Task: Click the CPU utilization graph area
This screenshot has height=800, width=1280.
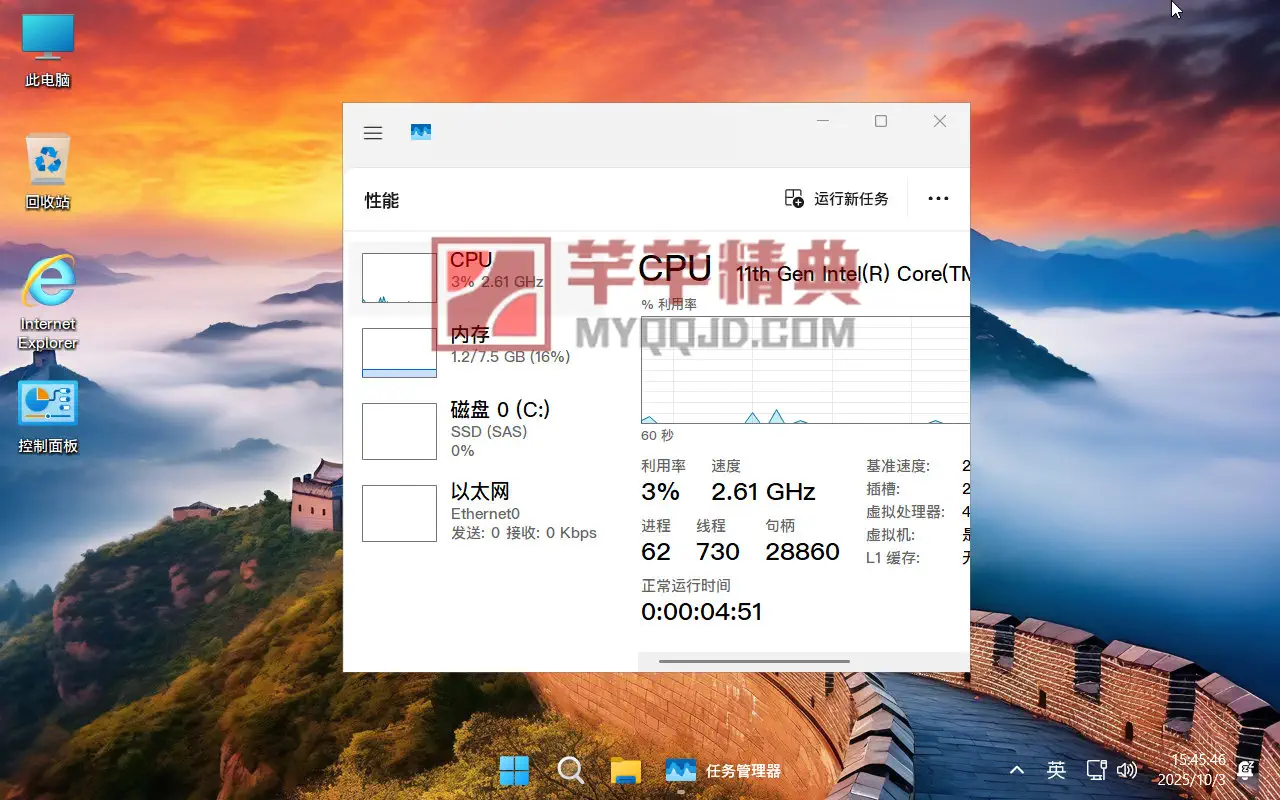Action: [x=805, y=370]
